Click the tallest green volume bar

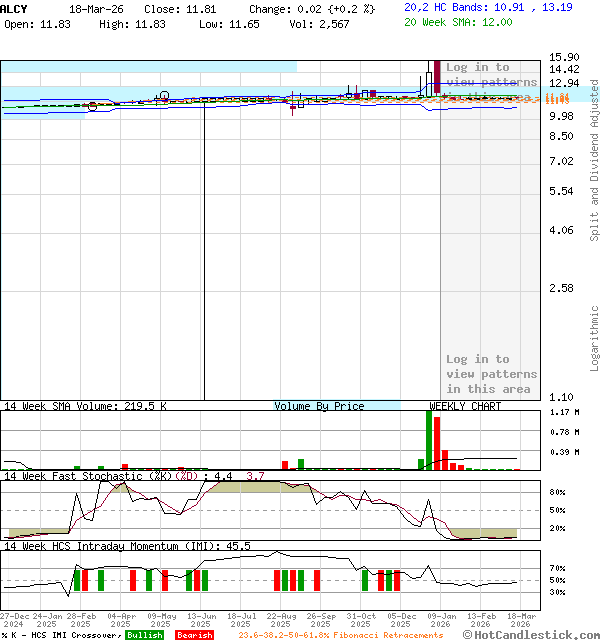coord(429,439)
